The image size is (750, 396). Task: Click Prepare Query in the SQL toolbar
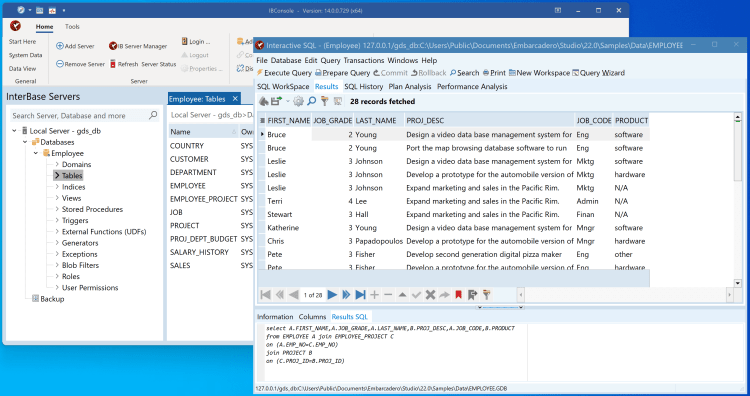342,73
